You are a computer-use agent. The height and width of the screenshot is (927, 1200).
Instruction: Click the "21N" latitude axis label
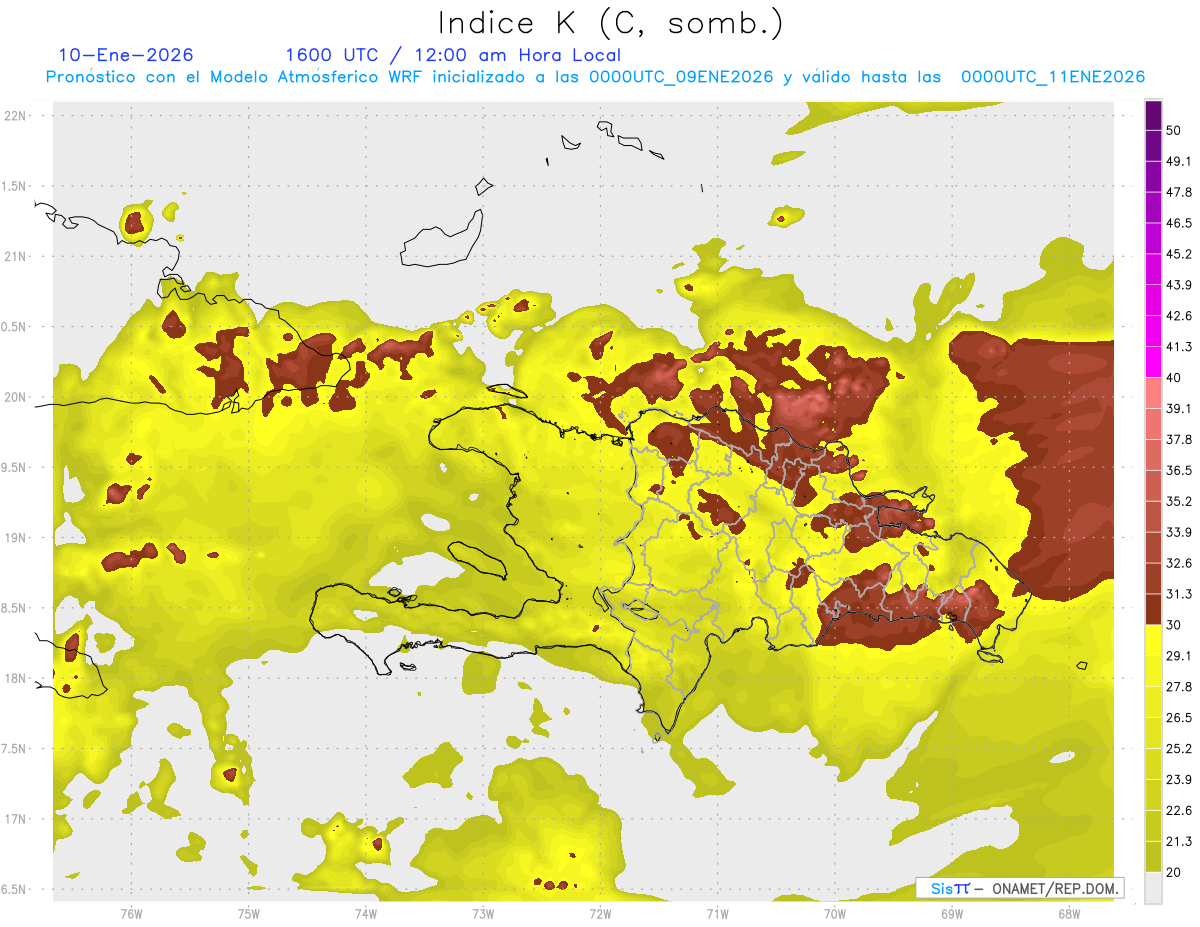17,256
